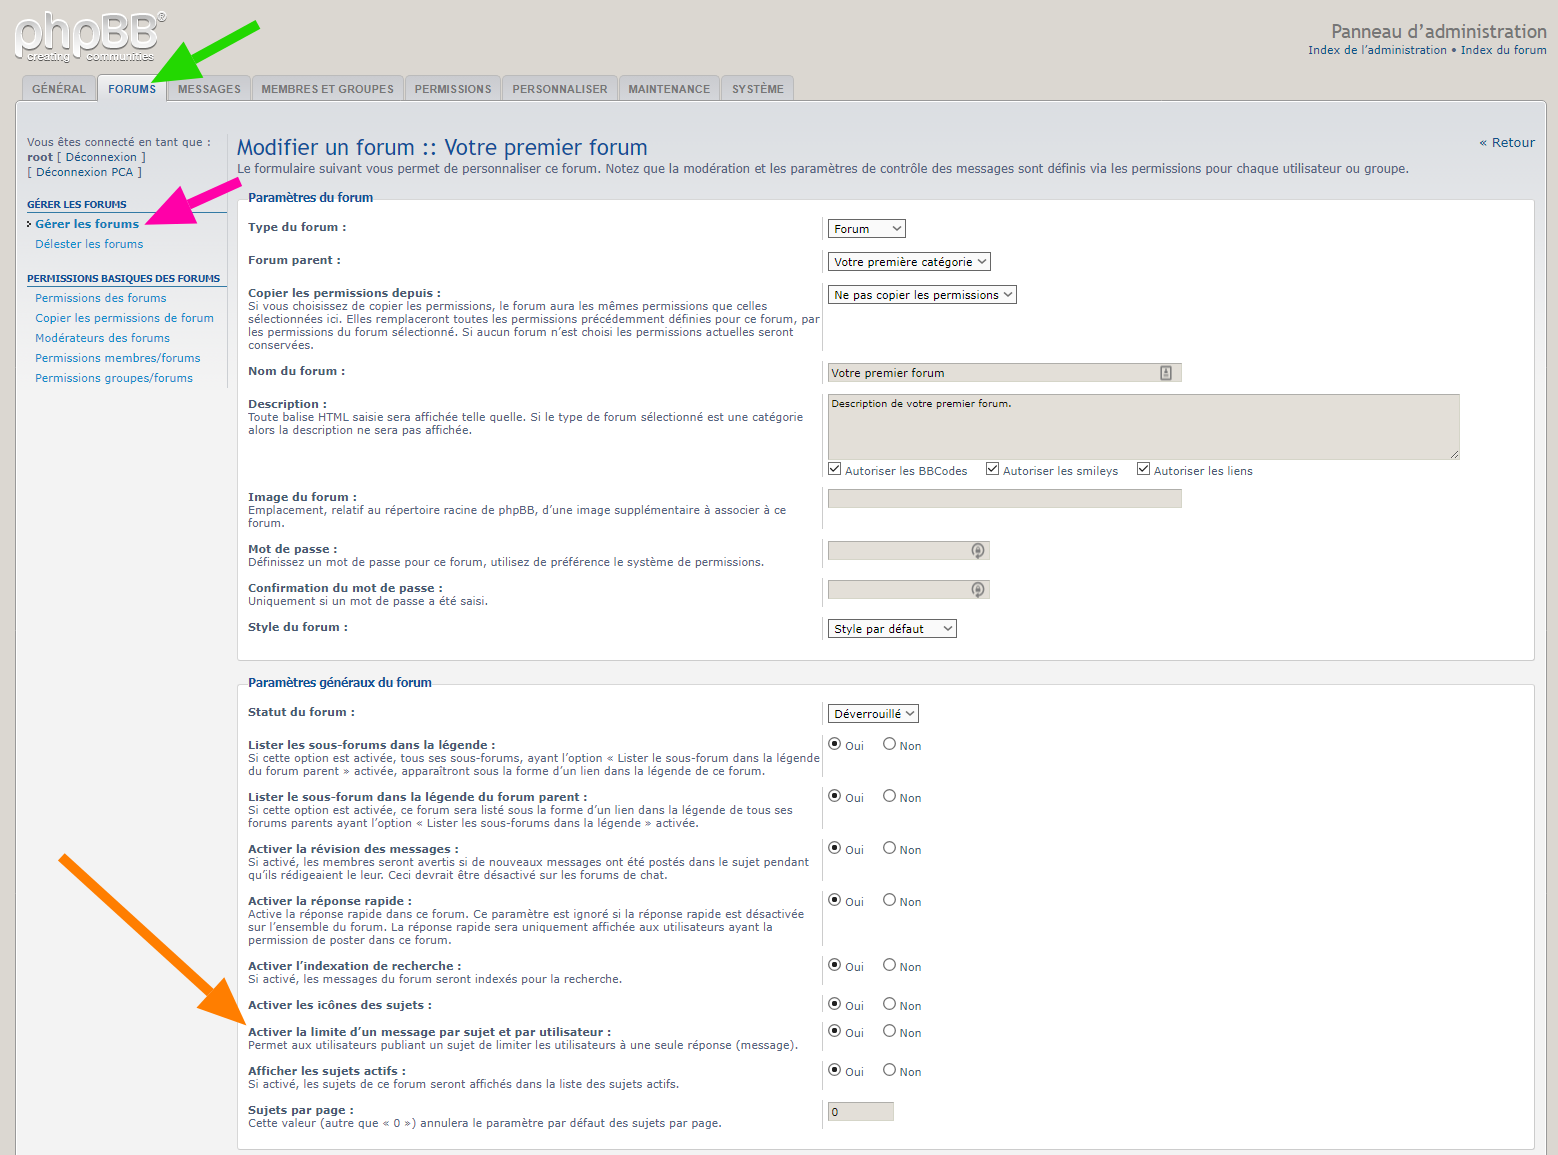The height and width of the screenshot is (1155, 1558).
Task: Uncheck Autoriser les BBCodes checkbox
Action: (x=835, y=469)
